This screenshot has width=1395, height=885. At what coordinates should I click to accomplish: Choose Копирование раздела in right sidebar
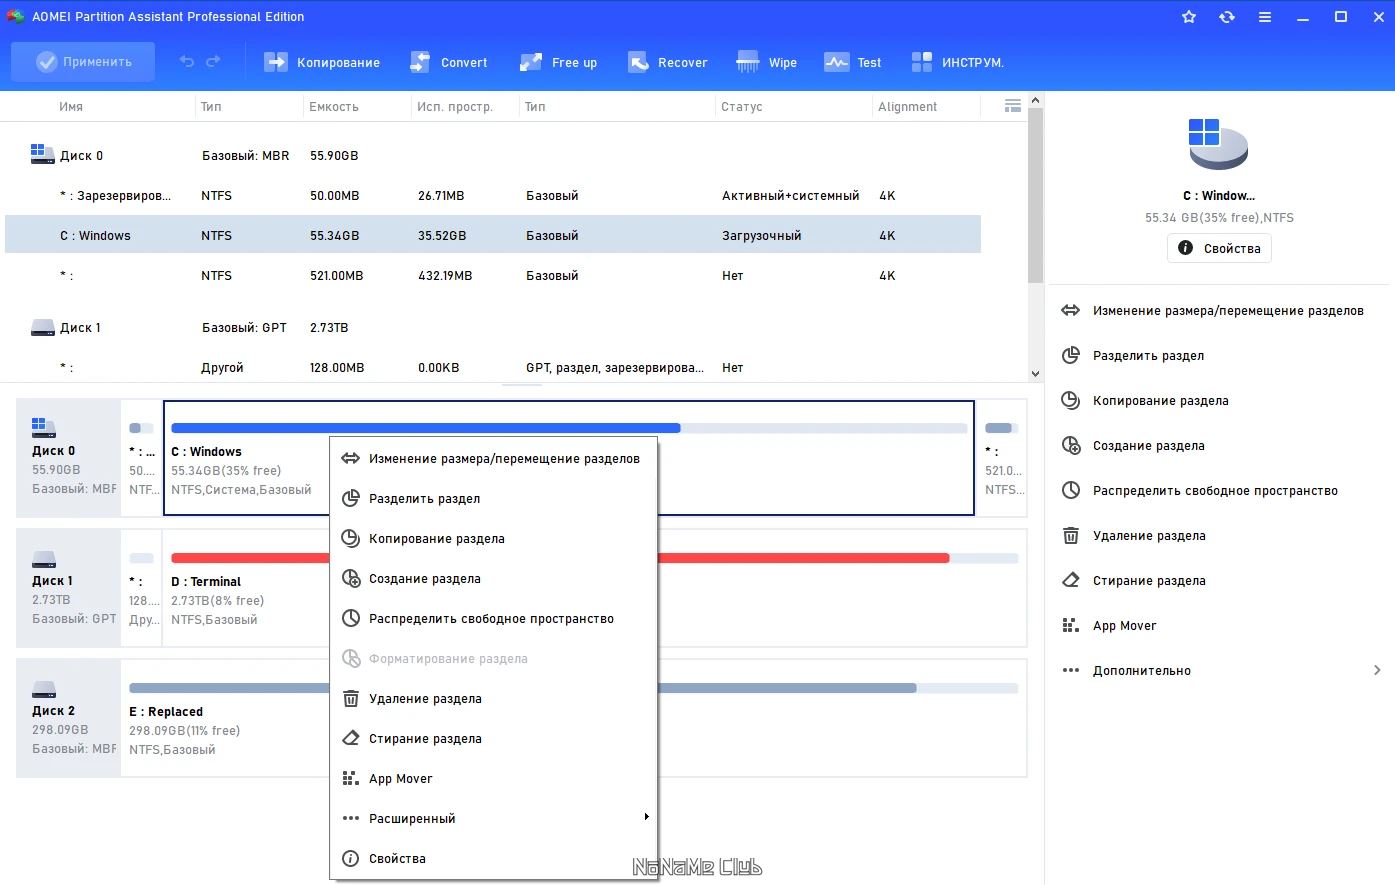1144,401
